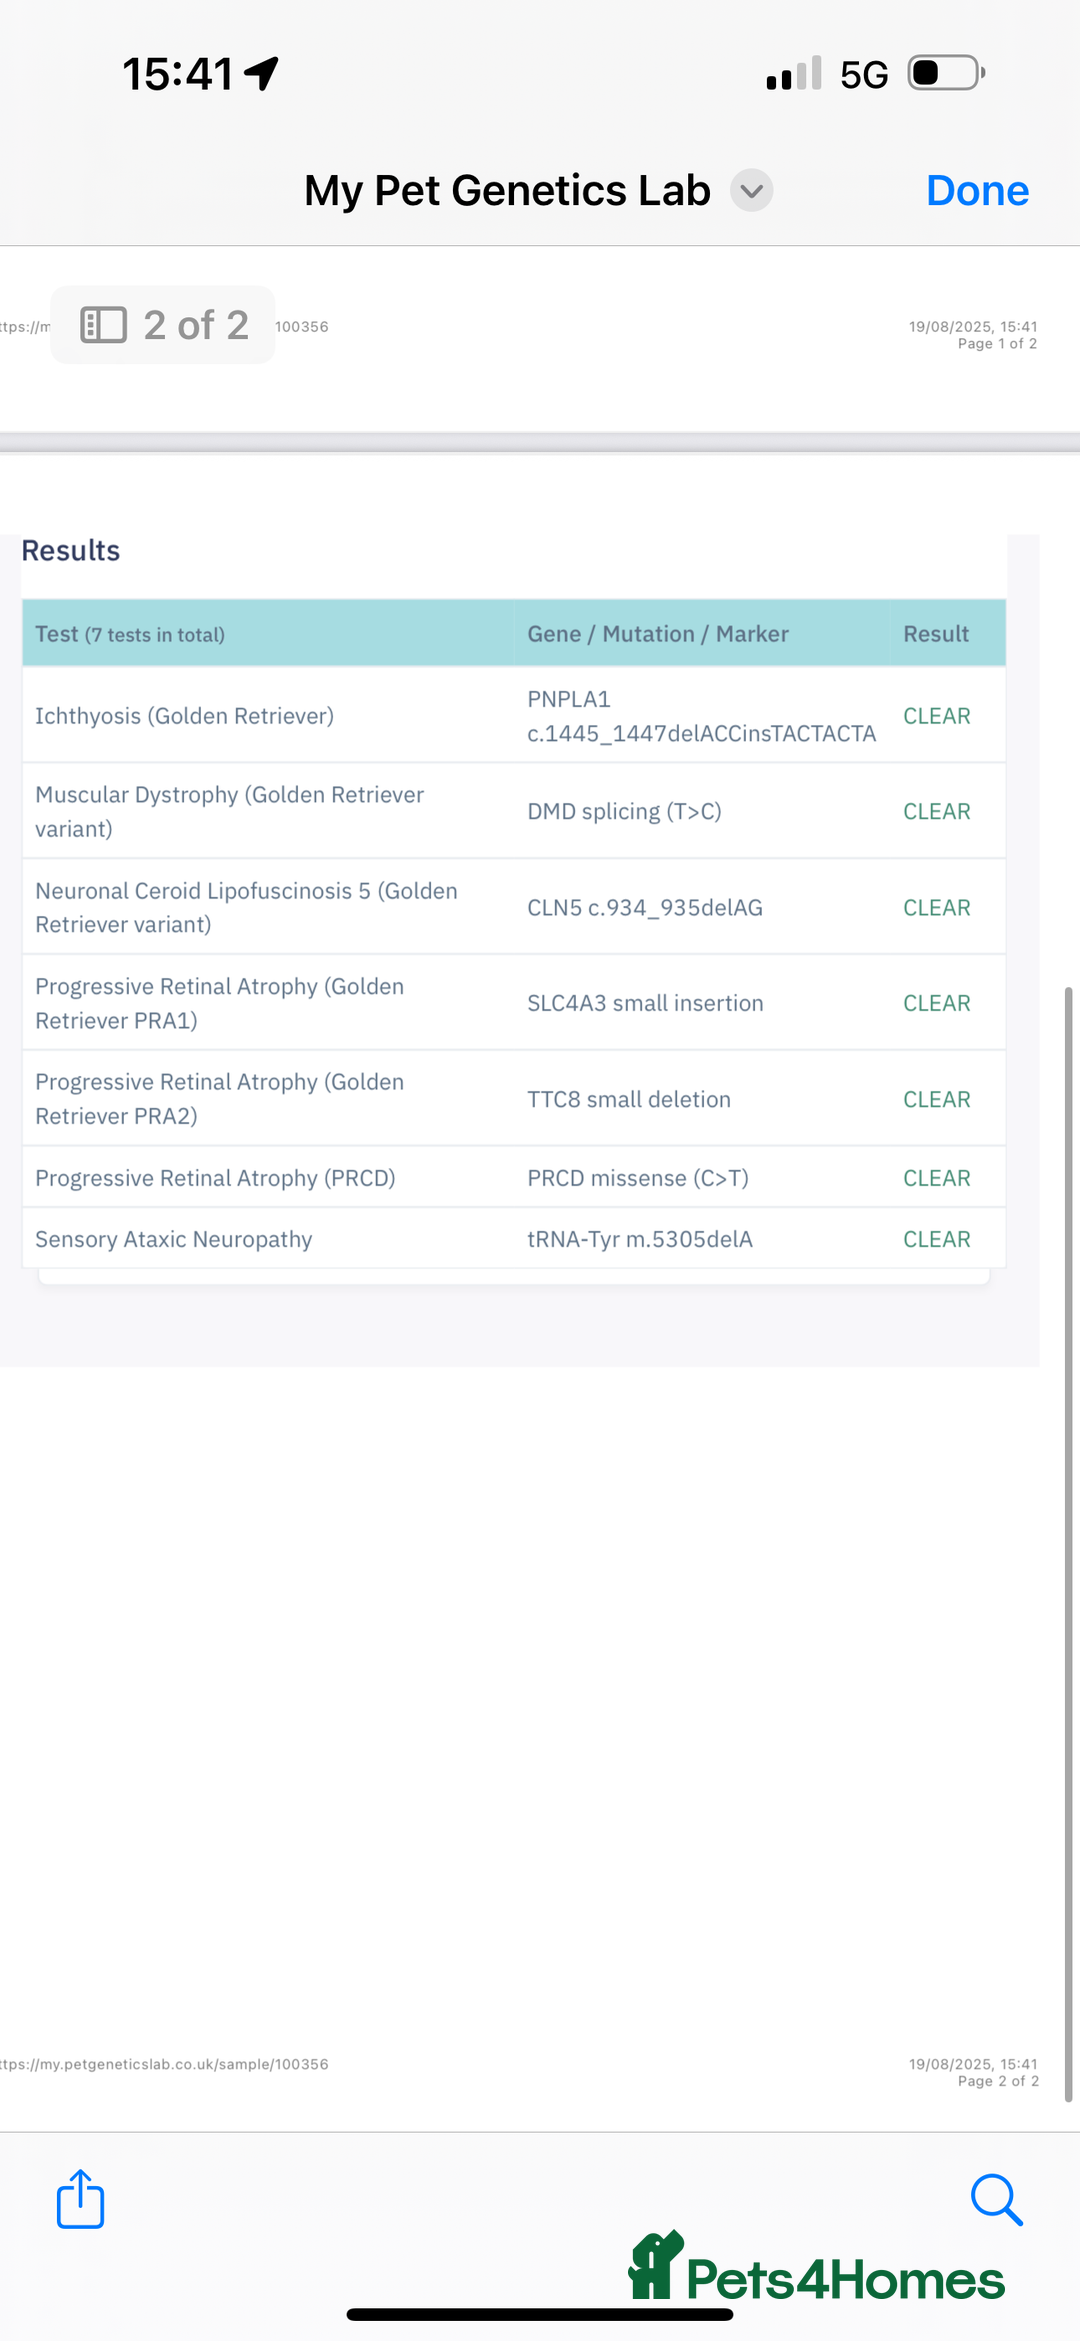Tap the petgeneticslab.co.uk sample URL footer
The image size is (1080, 2341).
tap(164, 2064)
